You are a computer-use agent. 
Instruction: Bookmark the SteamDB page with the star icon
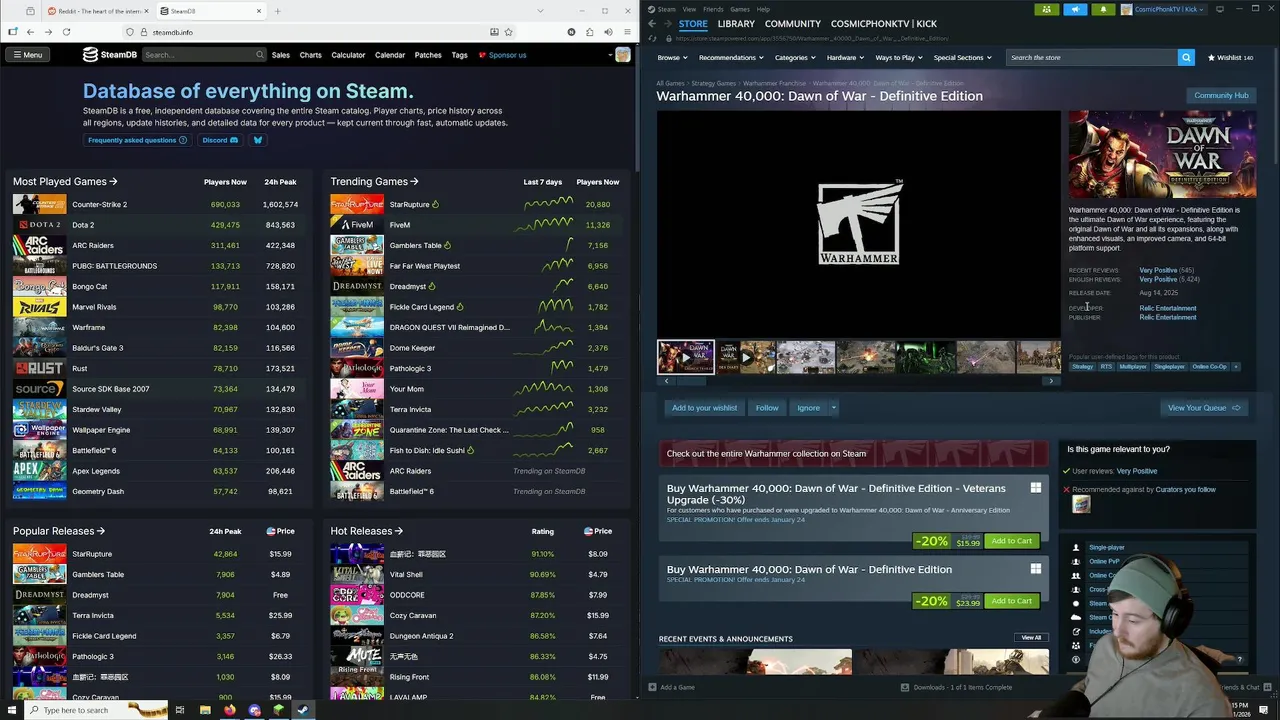(509, 32)
